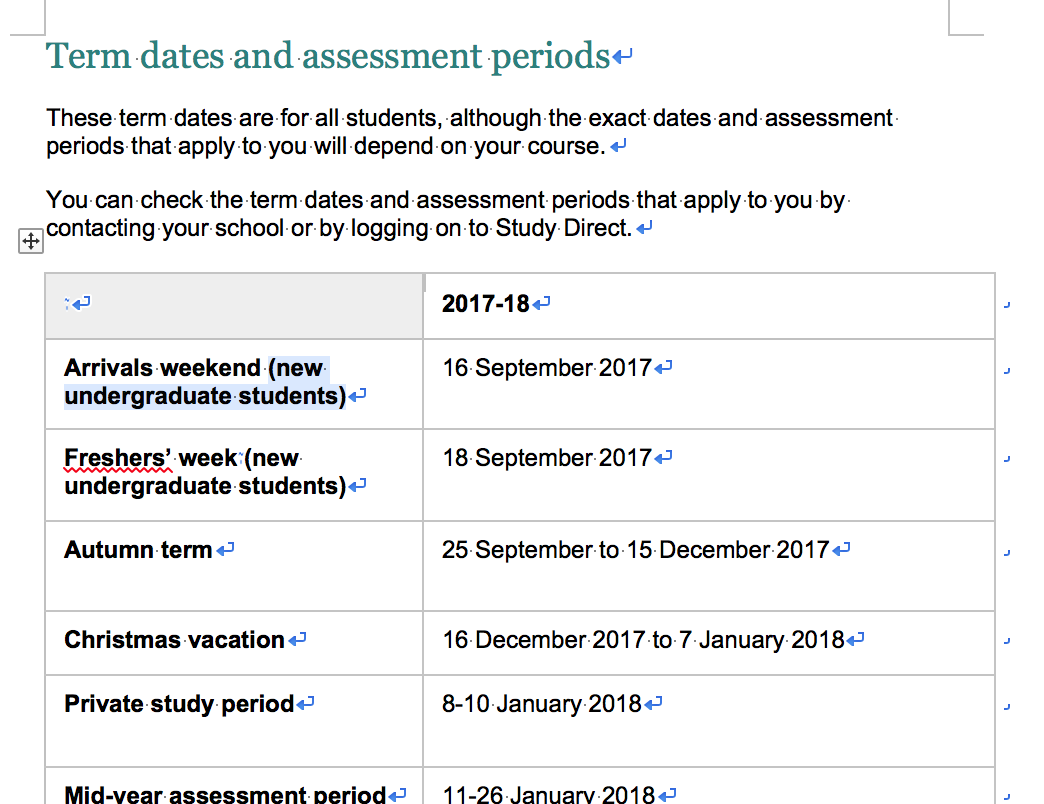
Task: Click '25 September to 15 December 2017'
Action: (x=635, y=550)
